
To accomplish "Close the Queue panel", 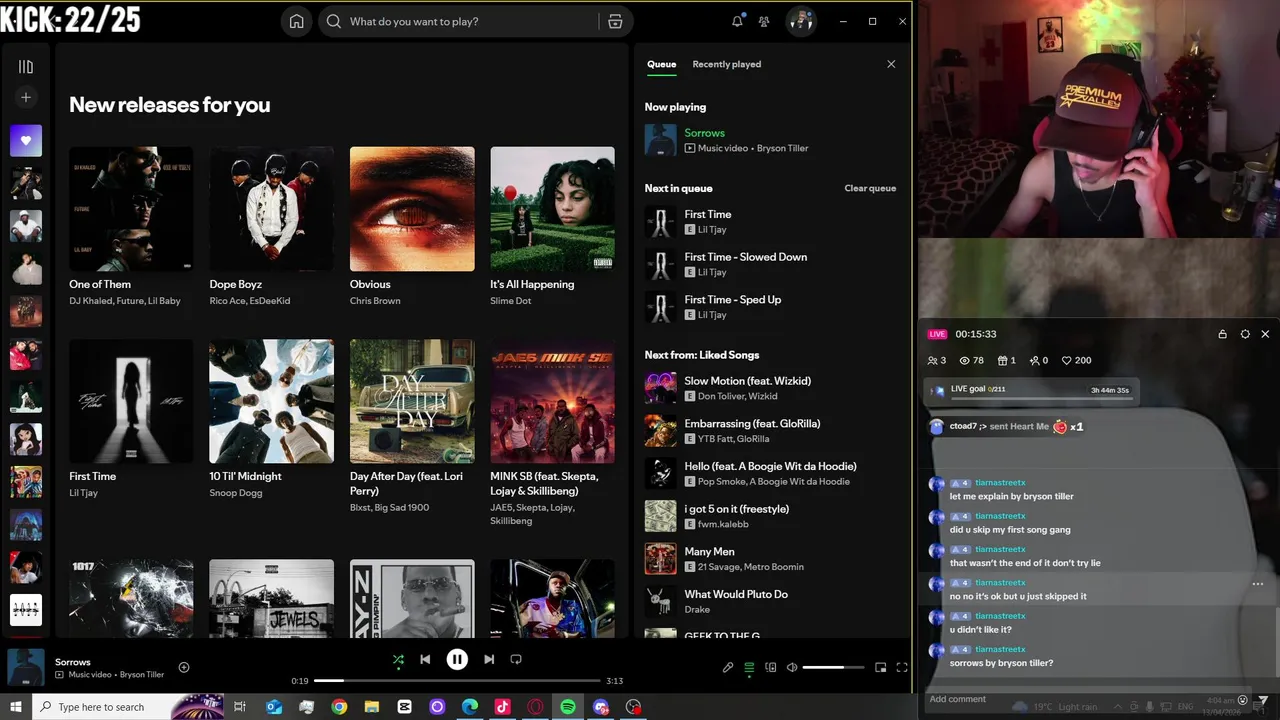I will (891, 64).
